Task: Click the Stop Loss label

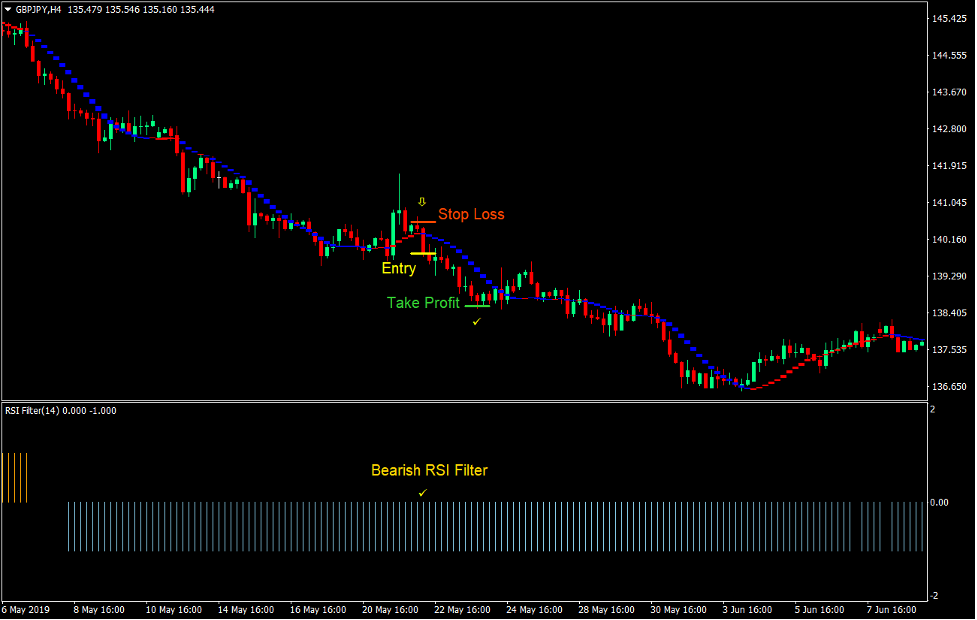Action: pyautogui.click(x=471, y=214)
